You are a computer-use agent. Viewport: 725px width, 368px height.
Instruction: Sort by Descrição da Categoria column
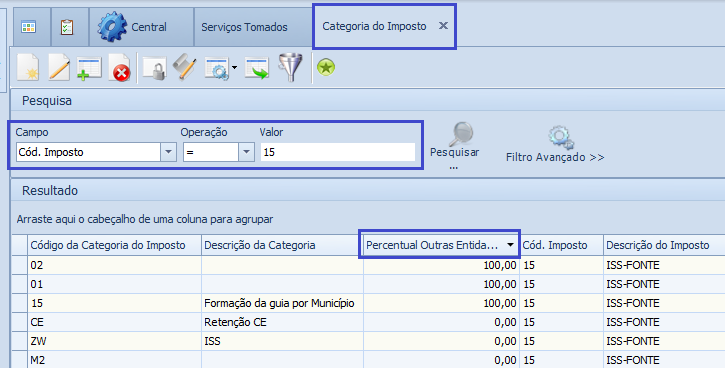pyautogui.click(x=282, y=245)
